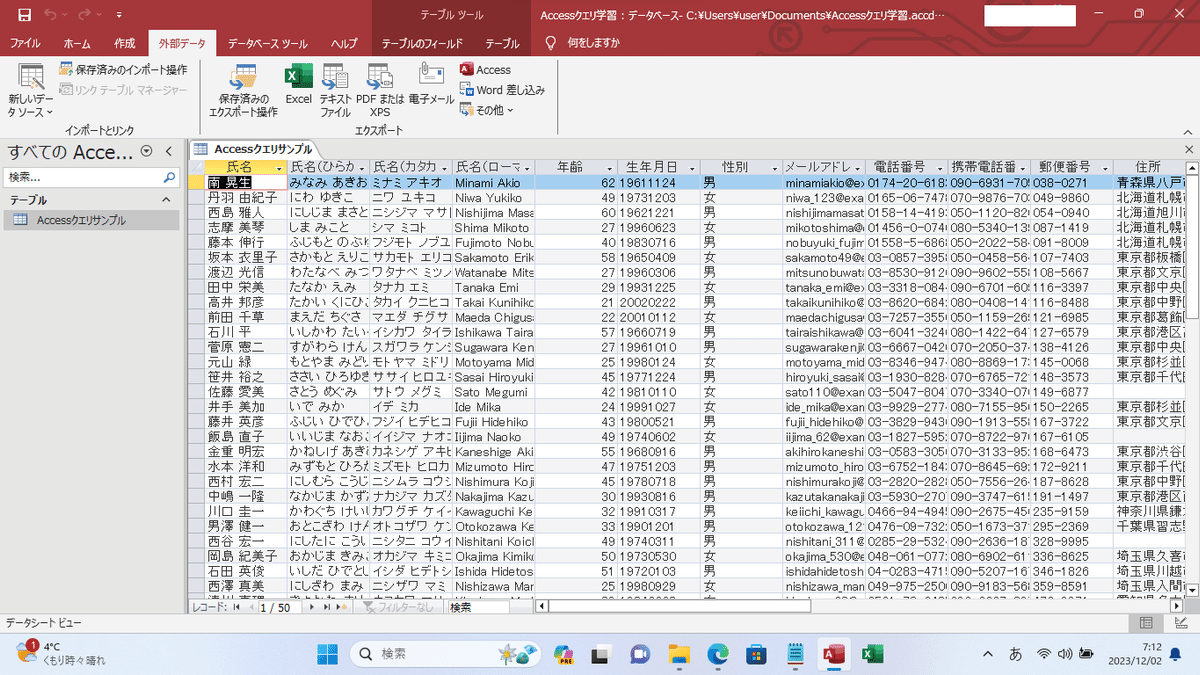Image resolution: width=1200 pixels, height=675 pixels.
Task: Click cell 'Minami Akio'
Action: click(x=493, y=183)
